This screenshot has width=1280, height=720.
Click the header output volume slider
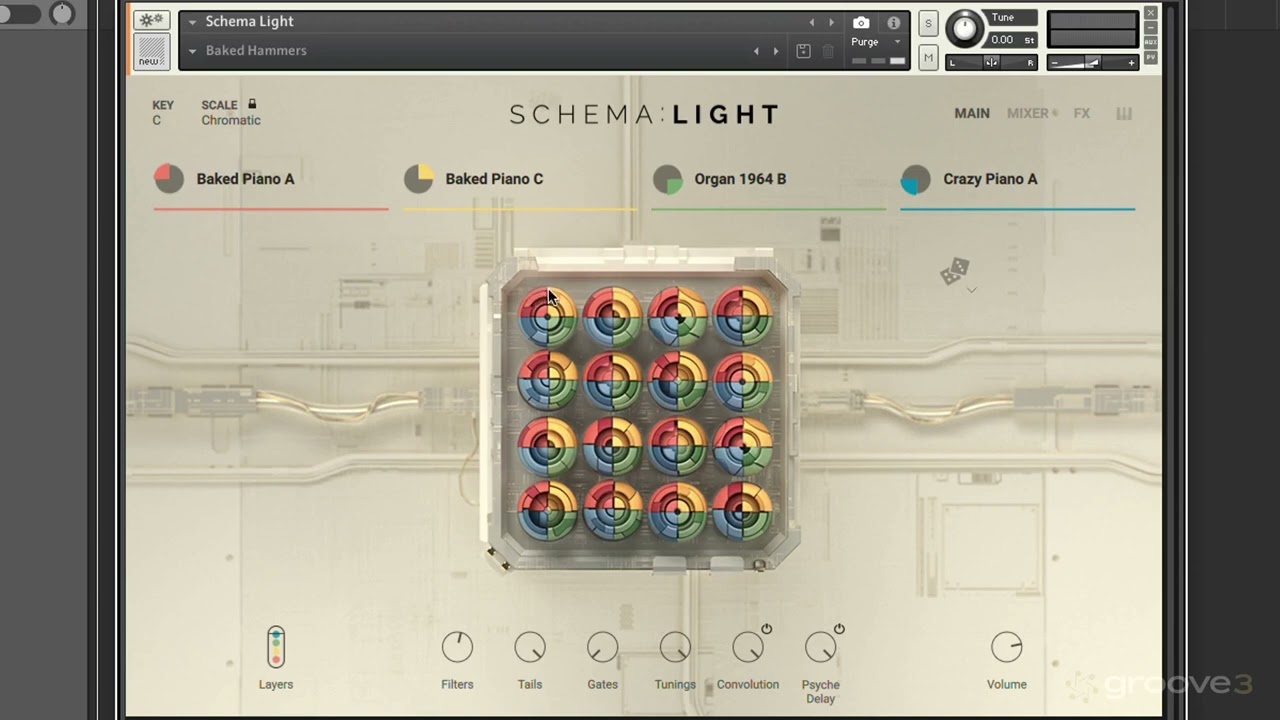pyautogui.click(x=1092, y=63)
